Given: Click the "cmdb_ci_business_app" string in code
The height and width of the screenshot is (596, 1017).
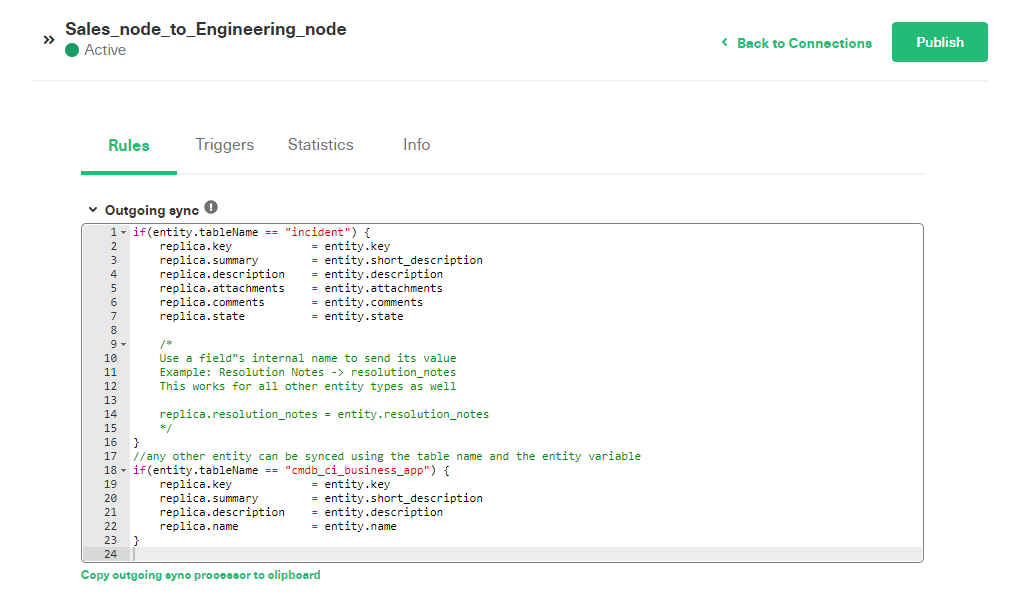Looking at the screenshot, I should tap(360, 470).
